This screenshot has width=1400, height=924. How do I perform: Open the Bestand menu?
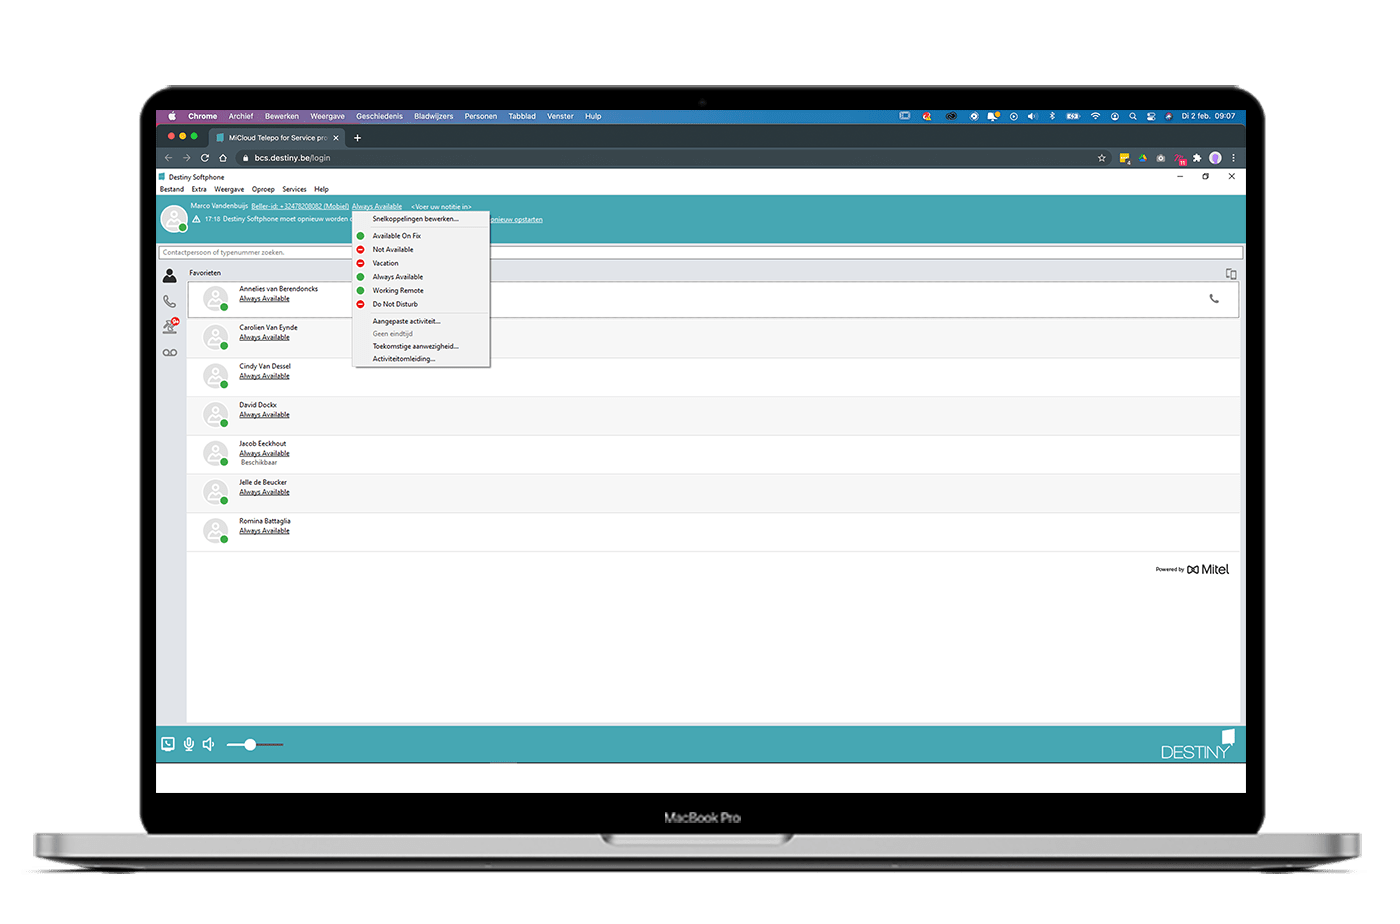point(172,189)
